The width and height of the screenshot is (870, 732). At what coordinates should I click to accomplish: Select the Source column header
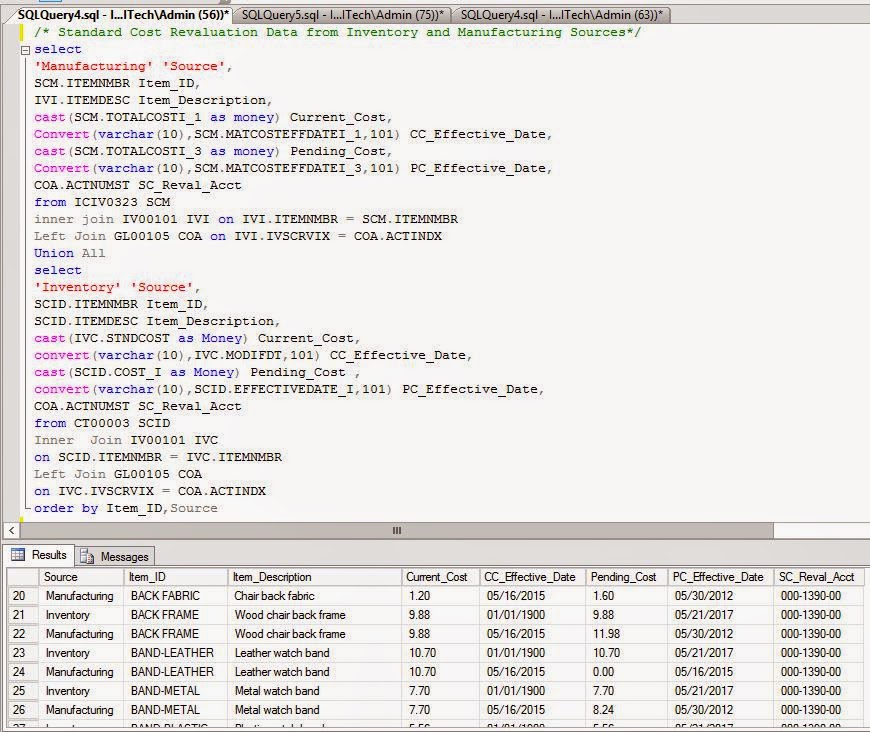pyautogui.click(x=82, y=577)
